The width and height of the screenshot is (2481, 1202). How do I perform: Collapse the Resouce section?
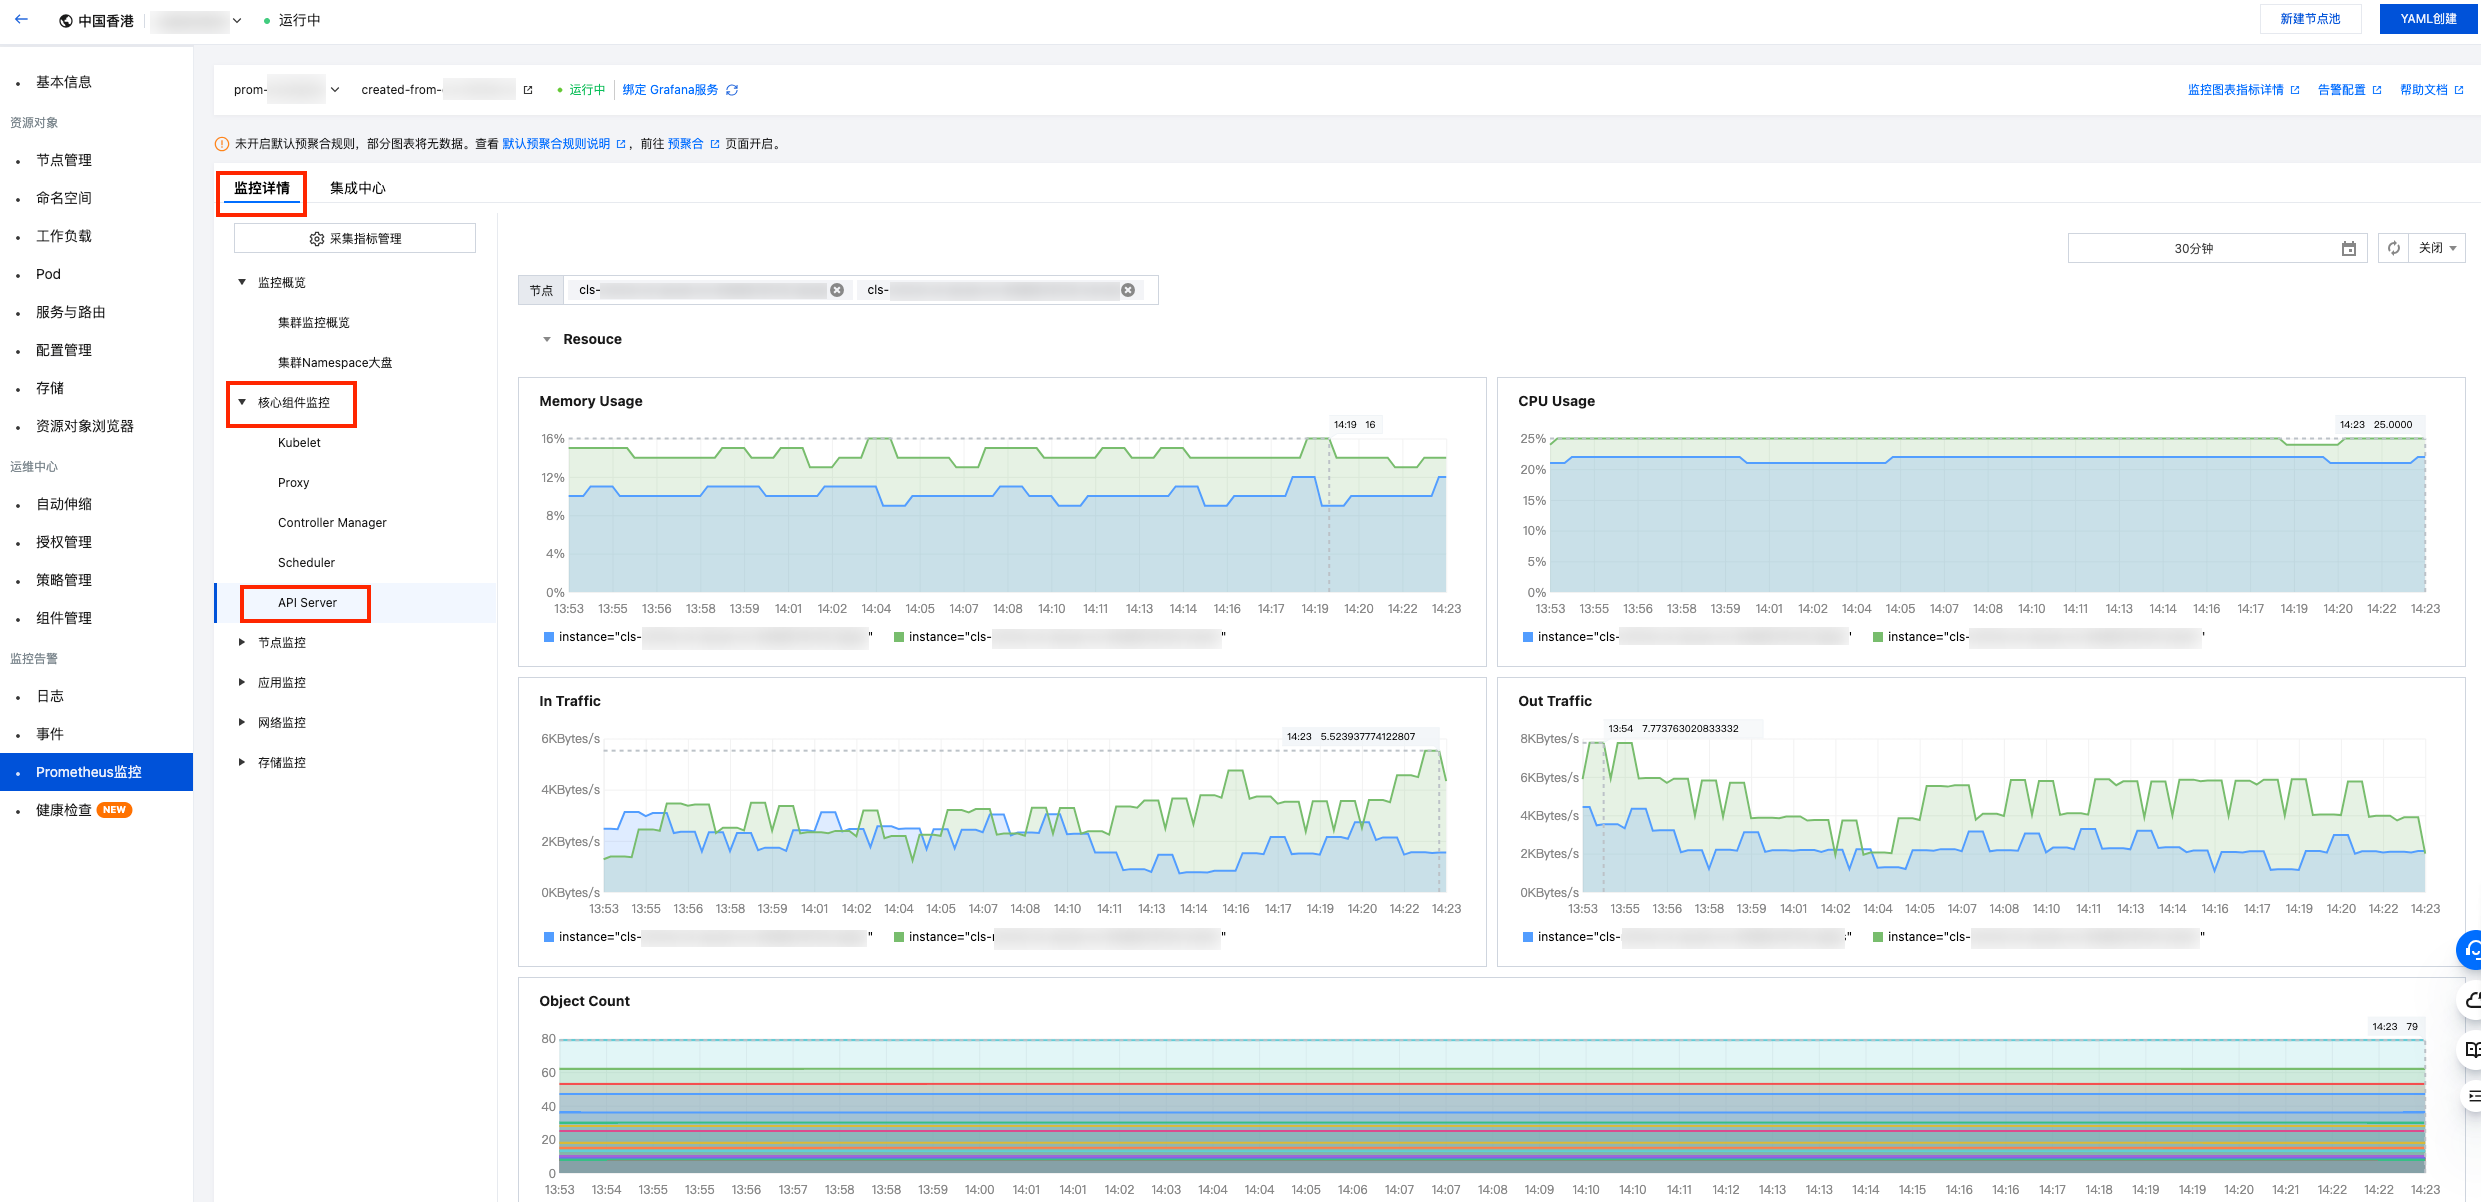[547, 340]
